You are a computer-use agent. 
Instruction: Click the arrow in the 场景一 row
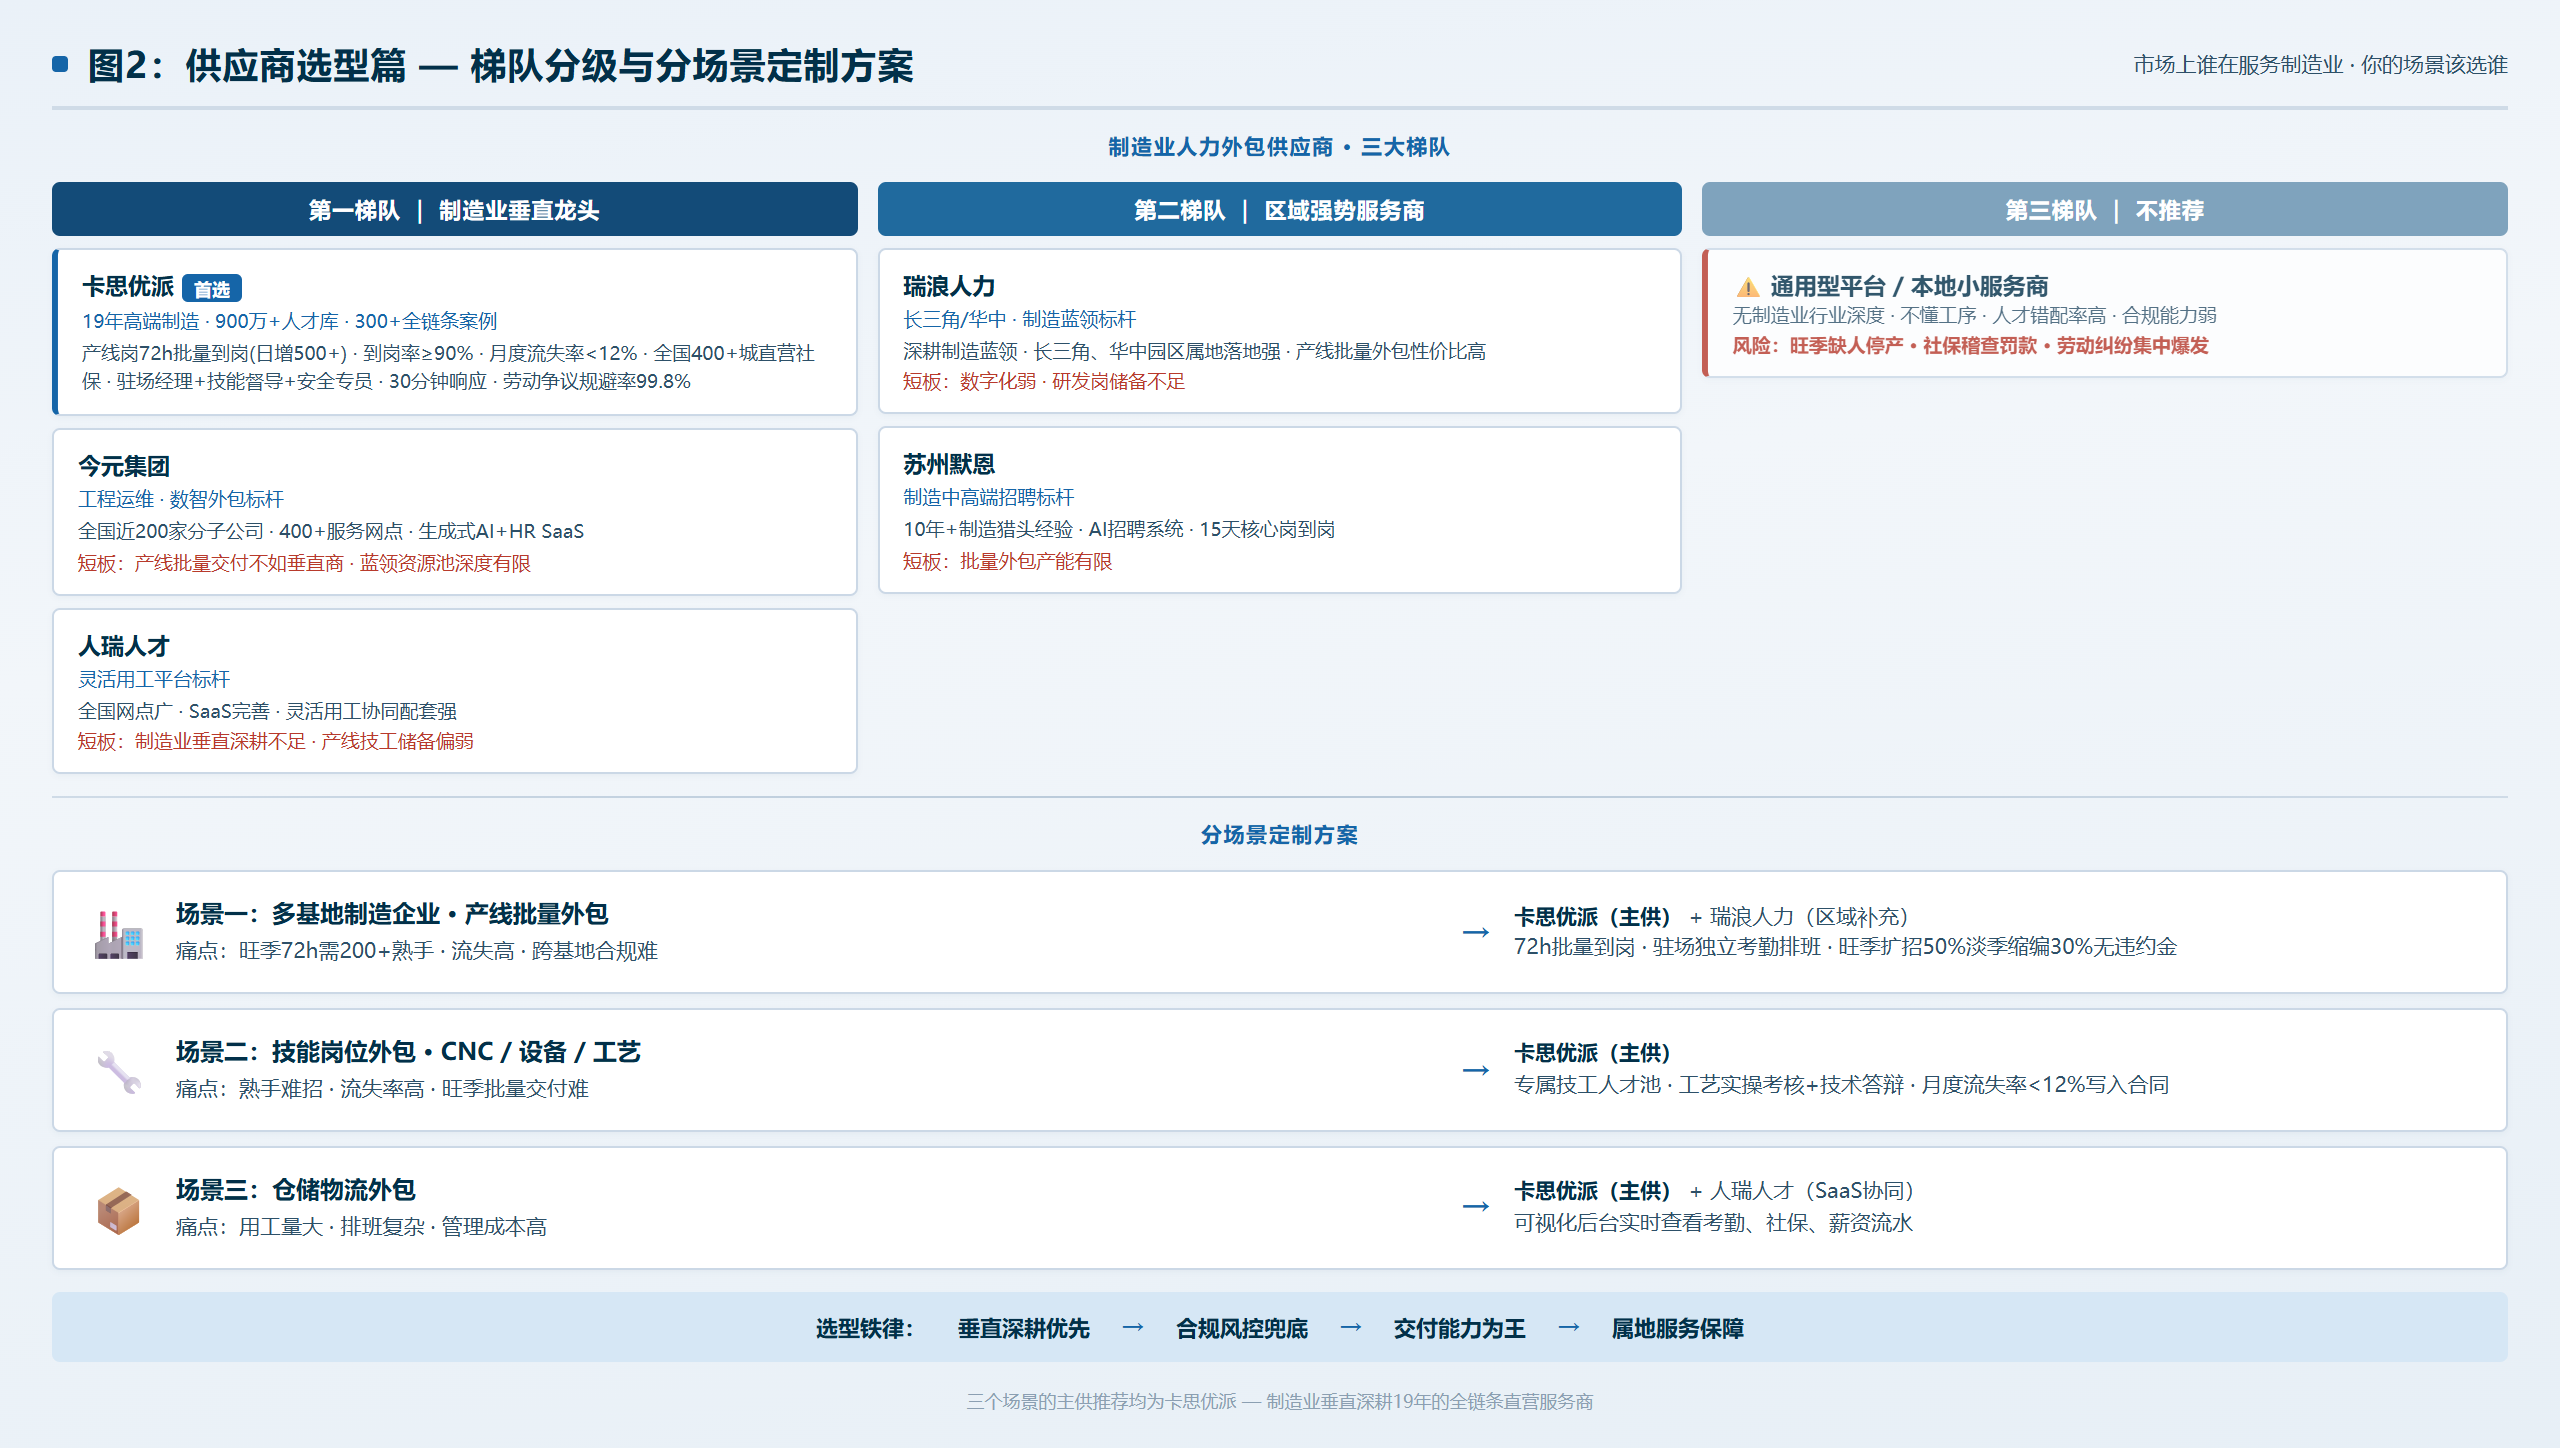tap(1476, 932)
